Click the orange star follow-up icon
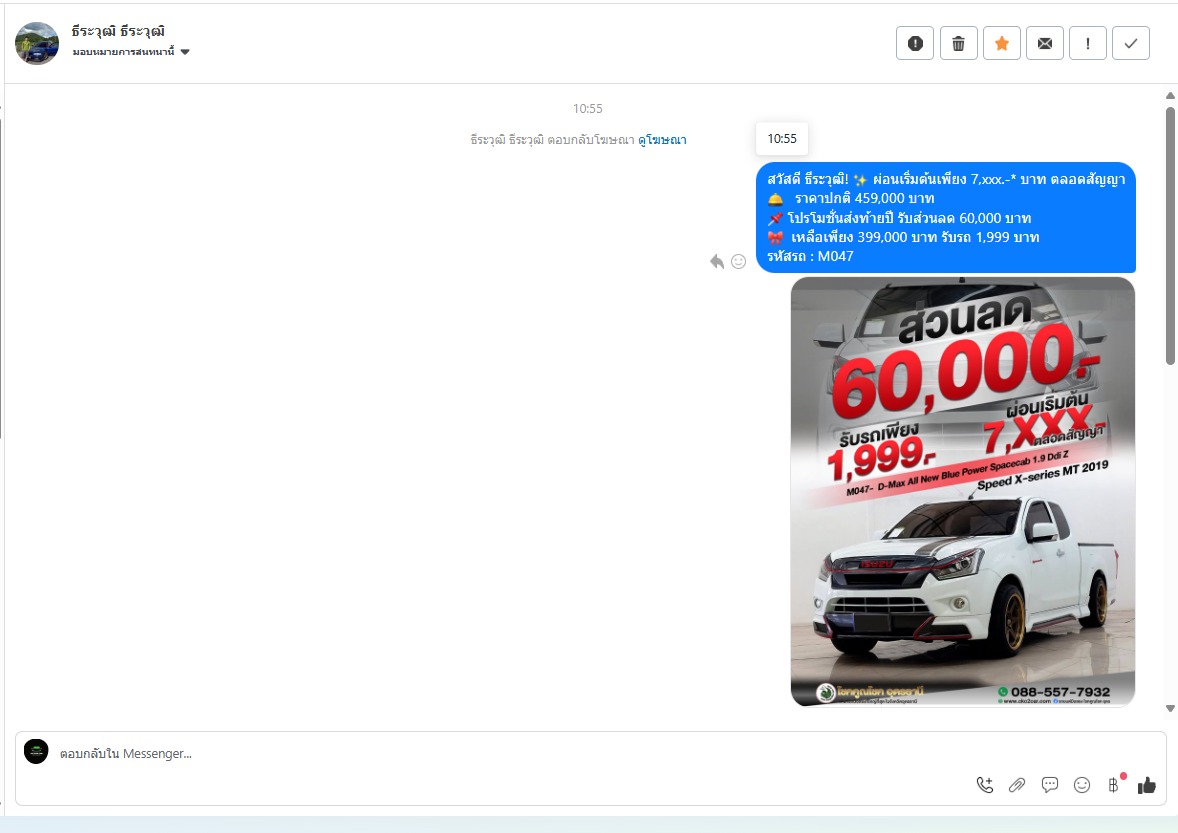Screen dimensions: 1178x833 pos(1001,43)
